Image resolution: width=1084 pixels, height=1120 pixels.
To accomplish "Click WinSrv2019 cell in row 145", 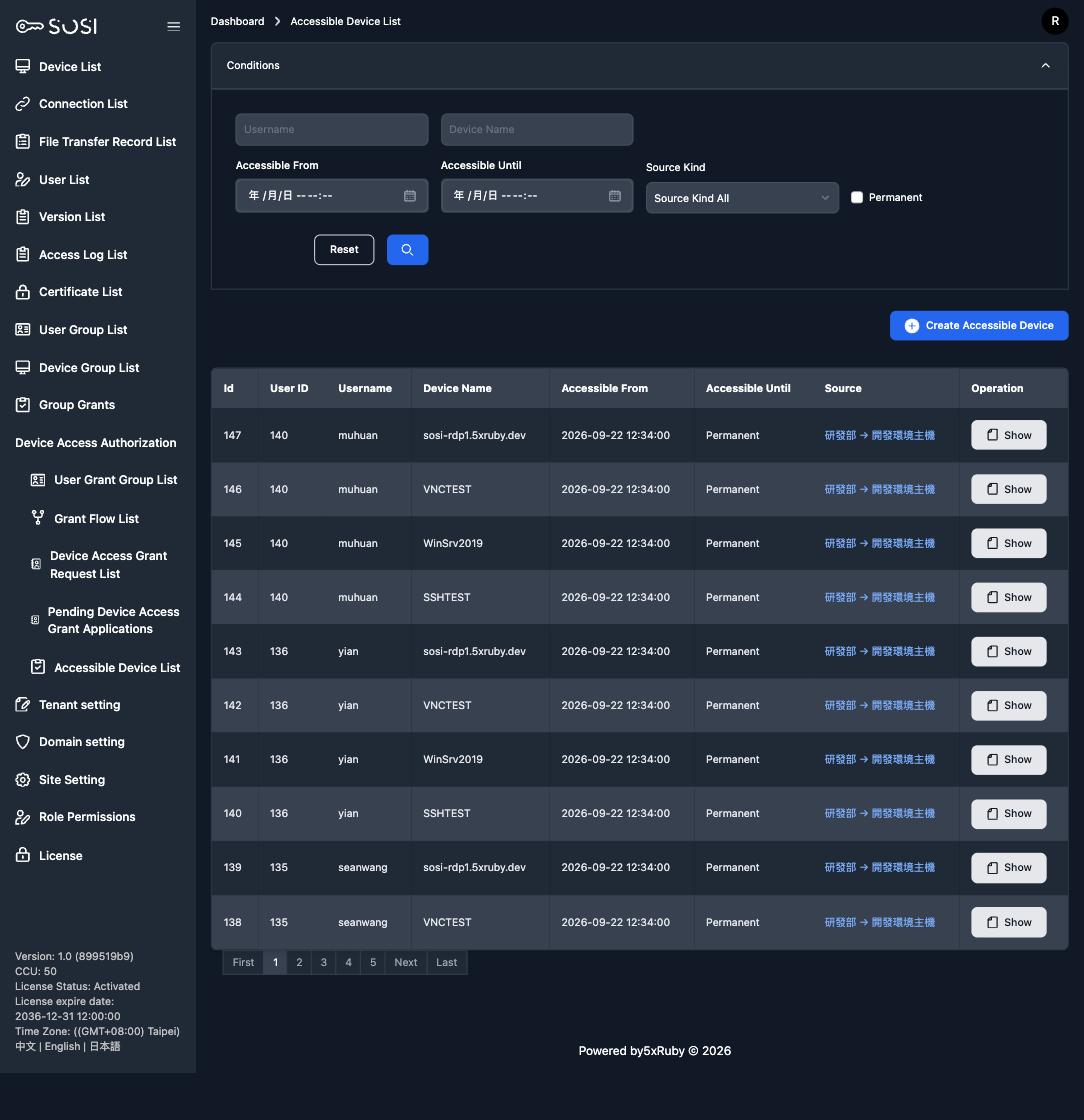I will click(x=453, y=544).
